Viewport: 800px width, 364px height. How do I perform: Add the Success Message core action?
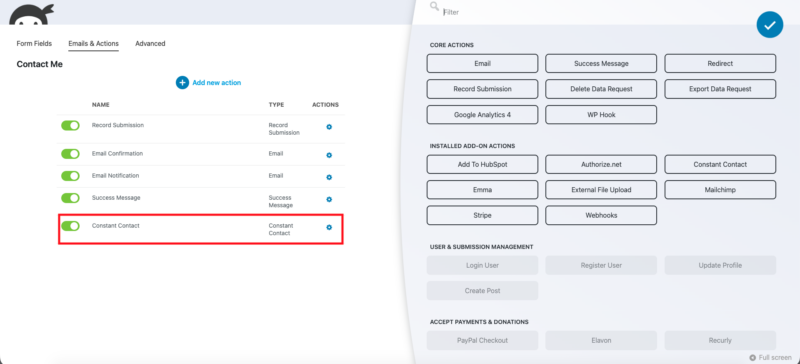pyautogui.click(x=601, y=64)
